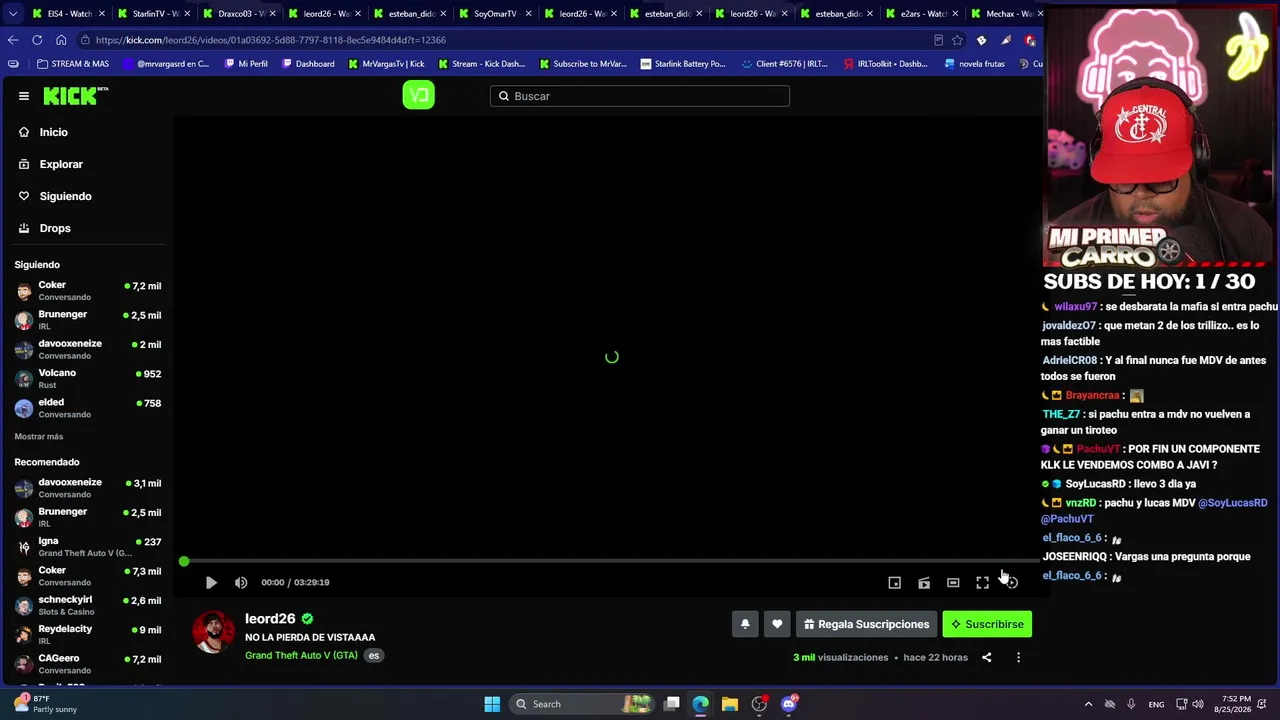Open the Dashboard bookmark
1280x720 pixels.
click(x=308, y=64)
